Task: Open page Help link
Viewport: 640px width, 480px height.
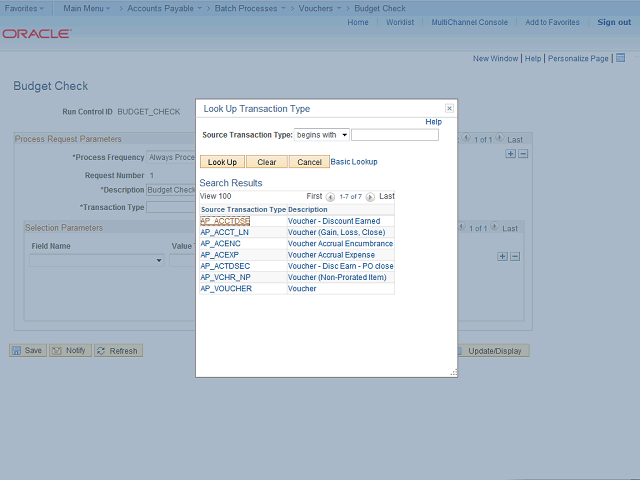Action: pyautogui.click(x=533, y=58)
